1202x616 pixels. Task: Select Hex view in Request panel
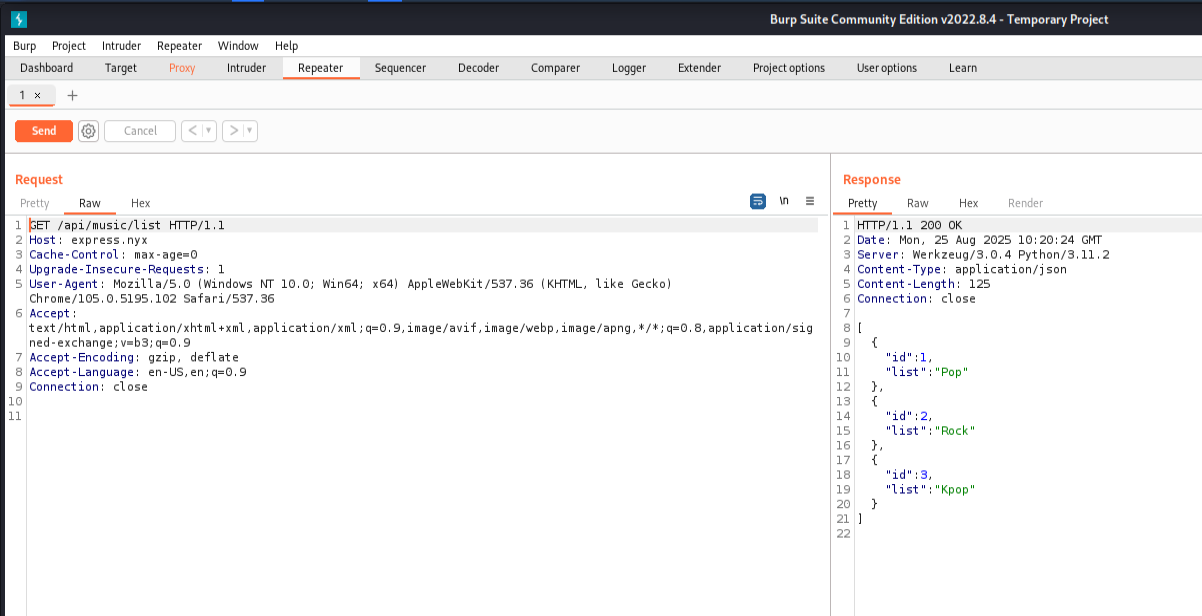pyautogui.click(x=140, y=203)
